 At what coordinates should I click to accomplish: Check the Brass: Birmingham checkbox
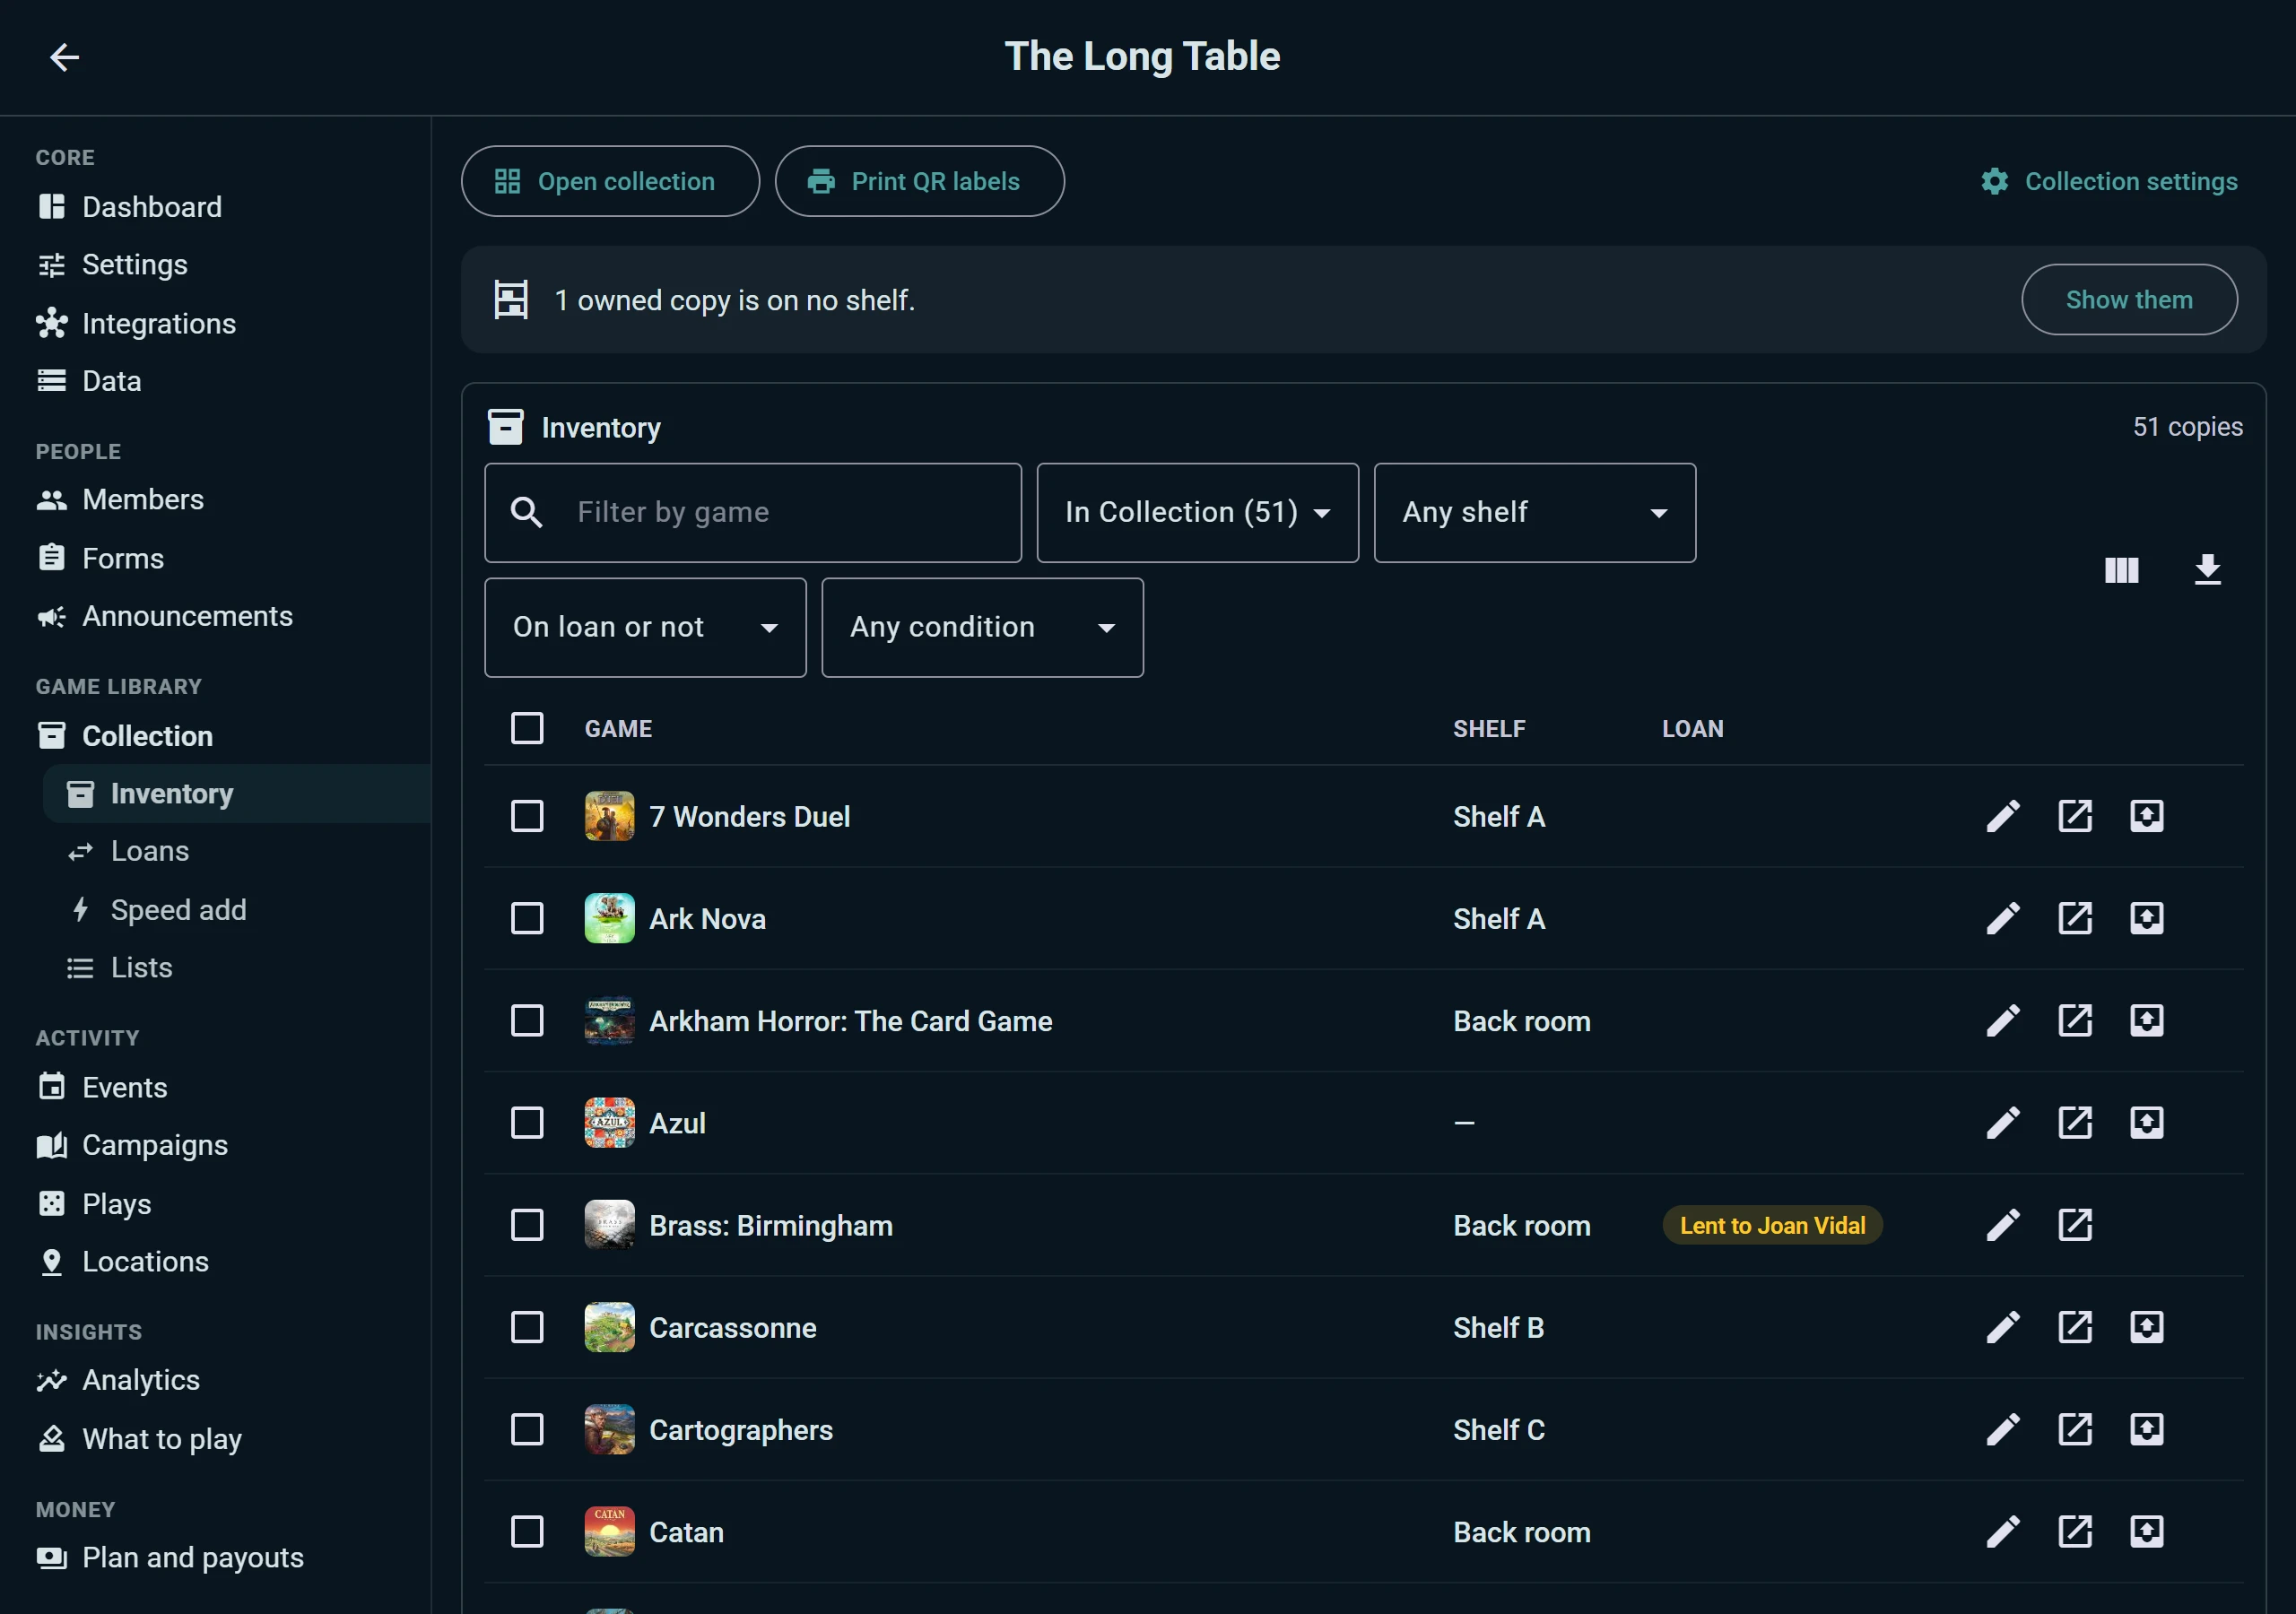(x=527, y=1225)
